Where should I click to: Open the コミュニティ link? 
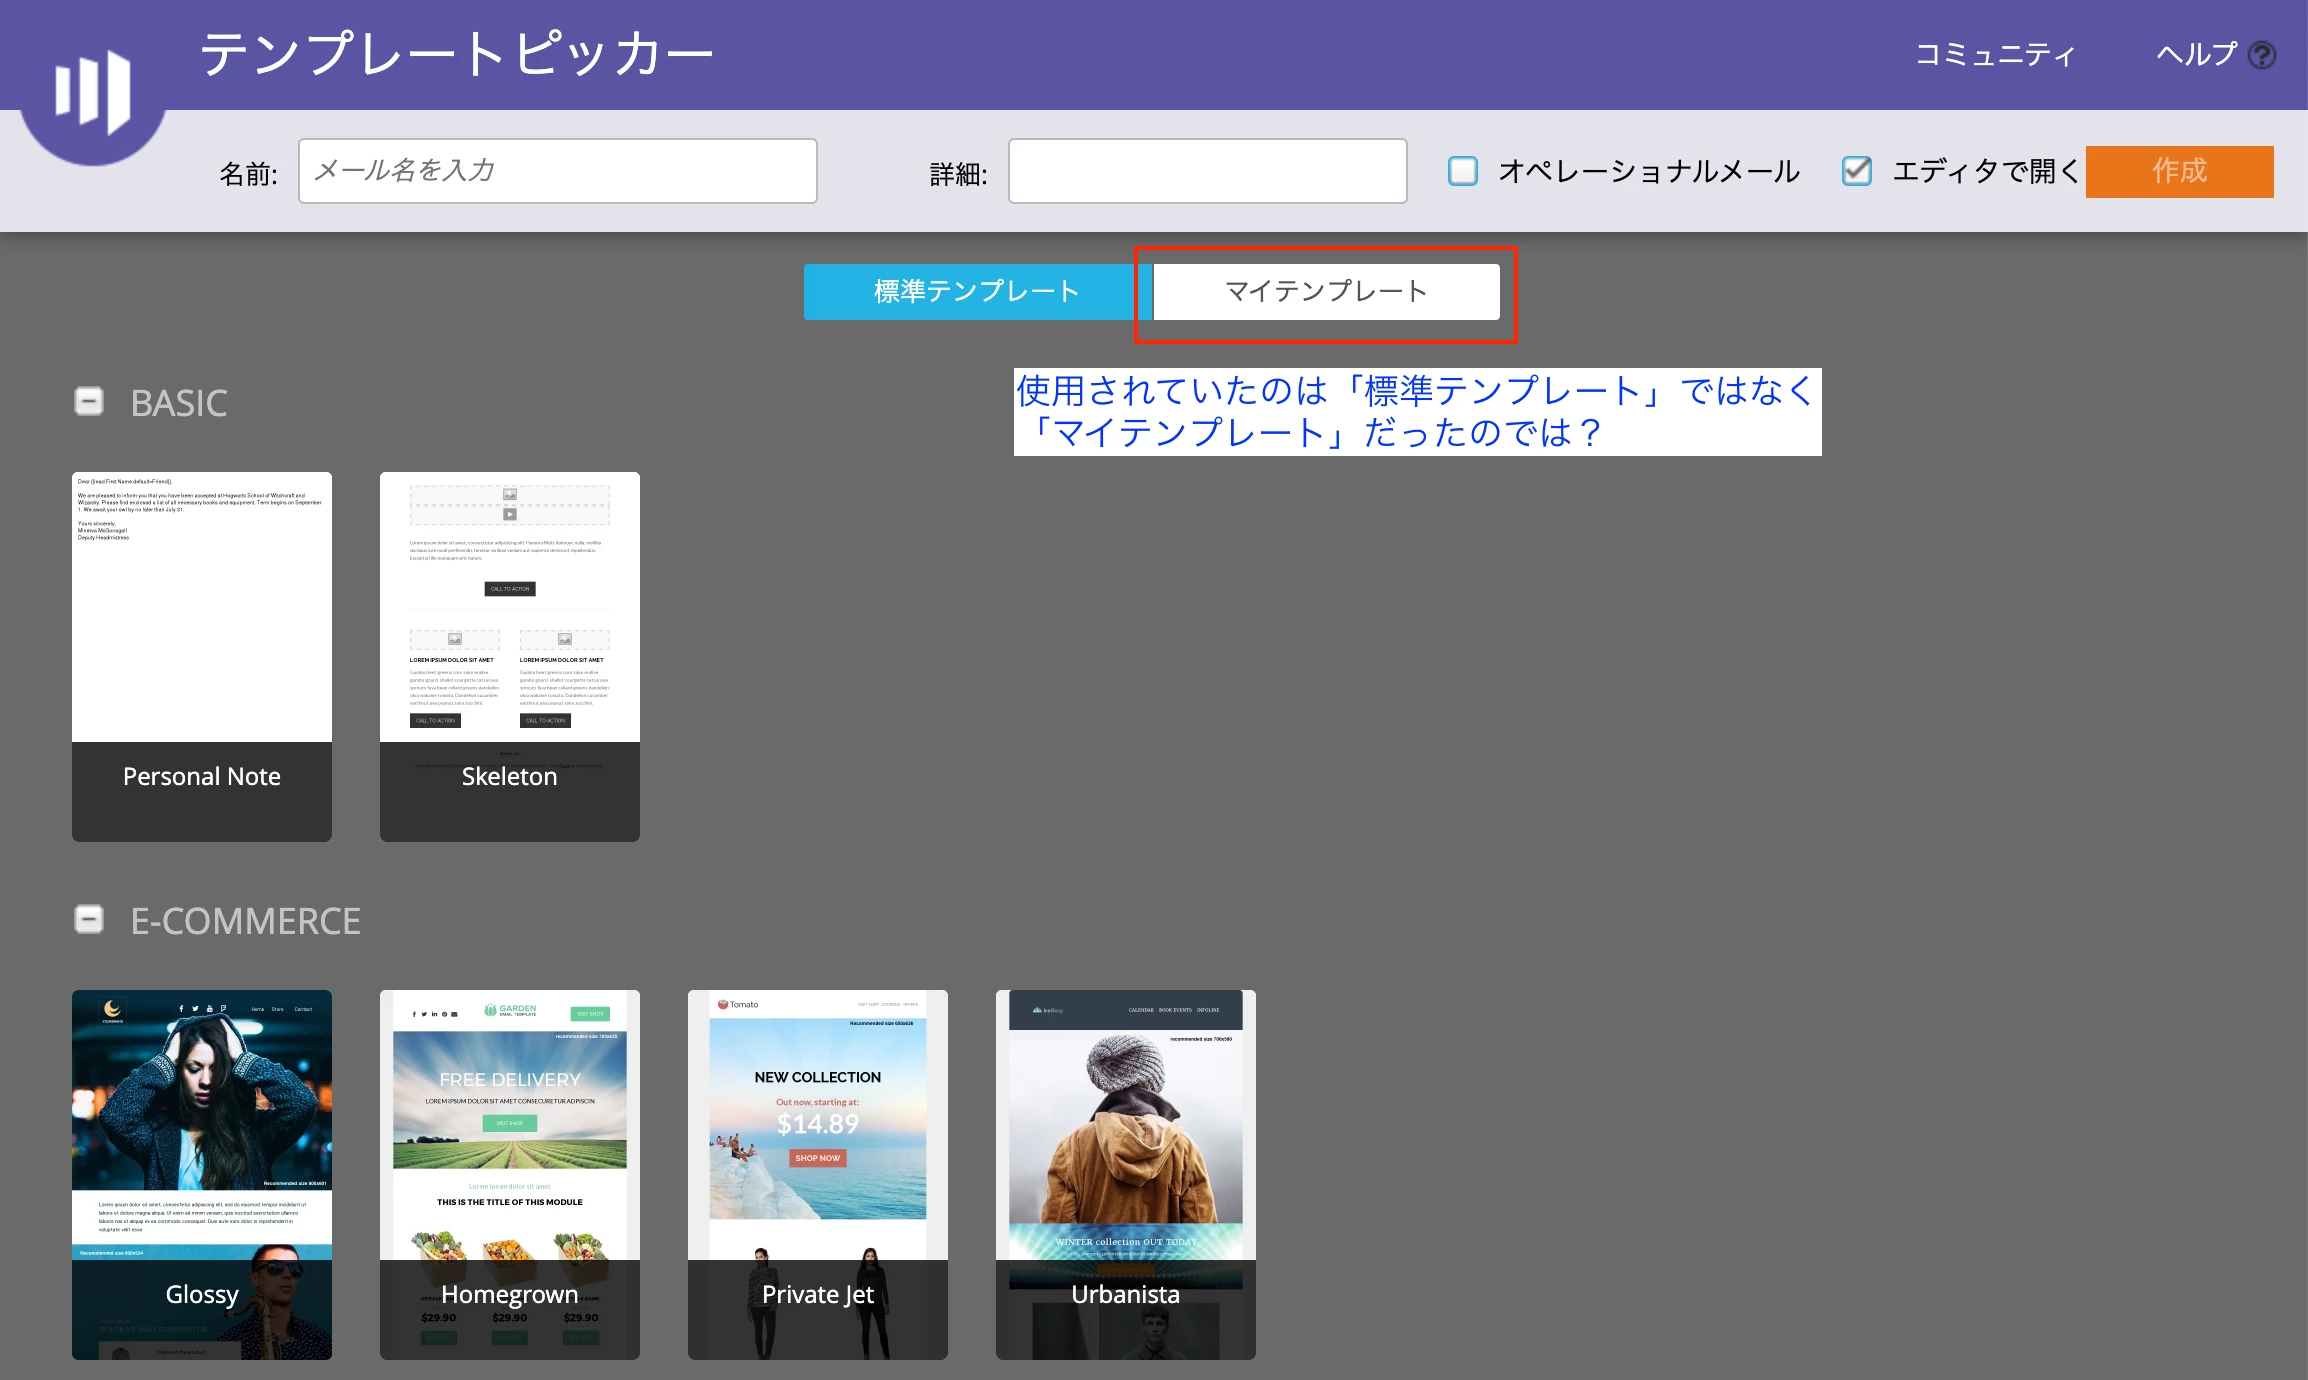click(1995, 54)
